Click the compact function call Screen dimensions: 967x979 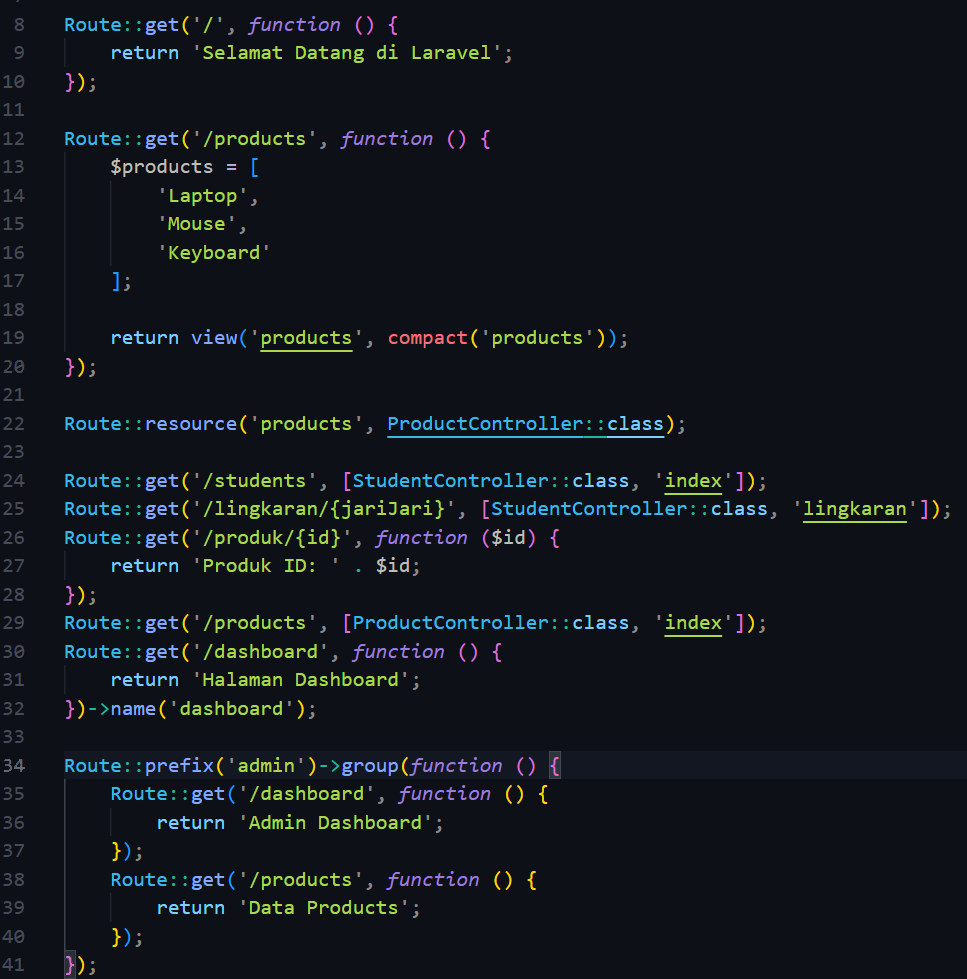pos(427,338)
